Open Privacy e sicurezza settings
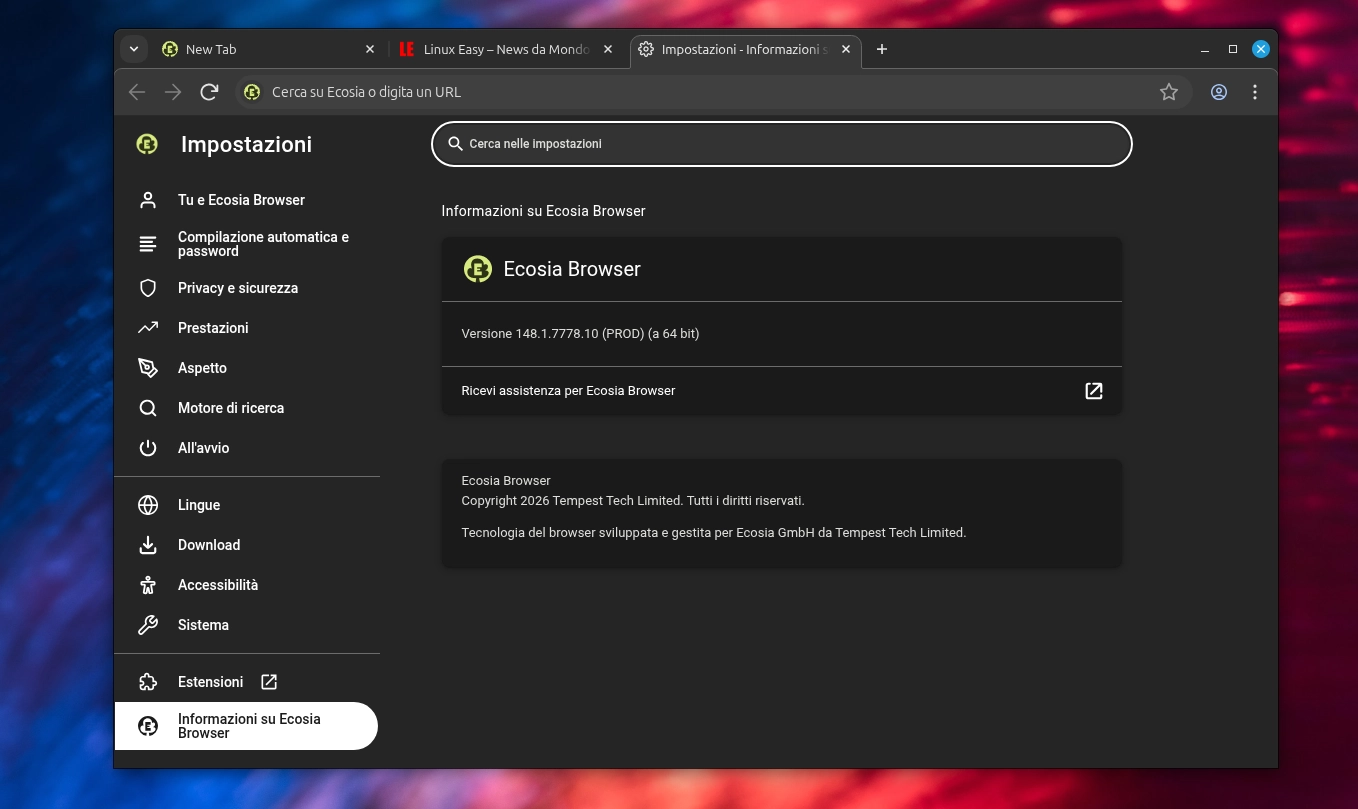Viewport: 1358px width, 809px height. 247,288
